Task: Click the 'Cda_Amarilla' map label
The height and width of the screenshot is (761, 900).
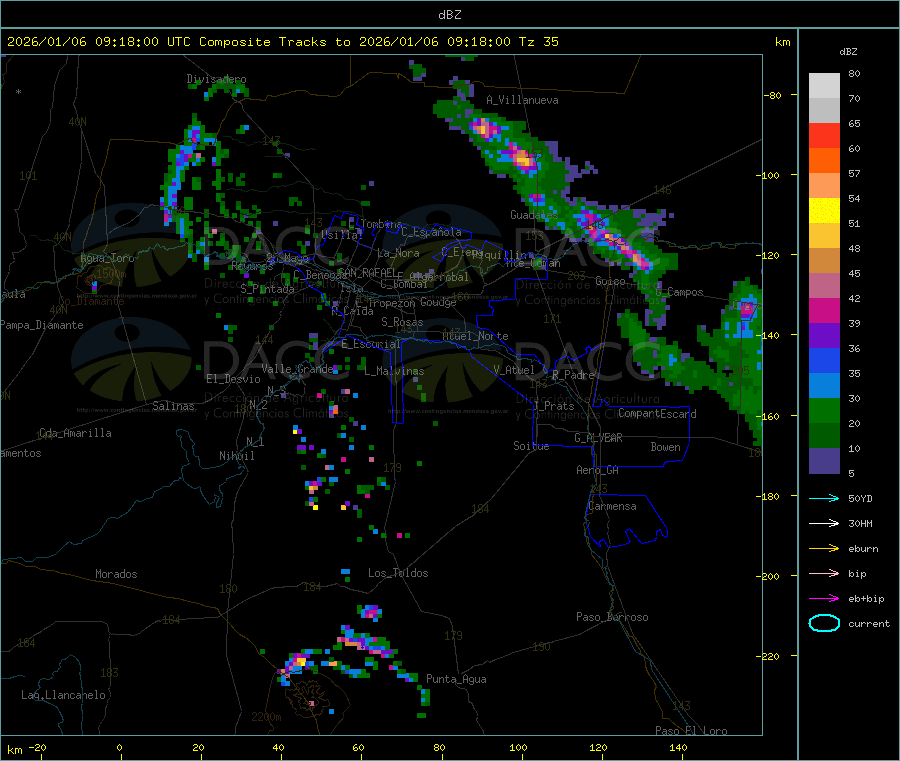Action: [x=75, y=433]
